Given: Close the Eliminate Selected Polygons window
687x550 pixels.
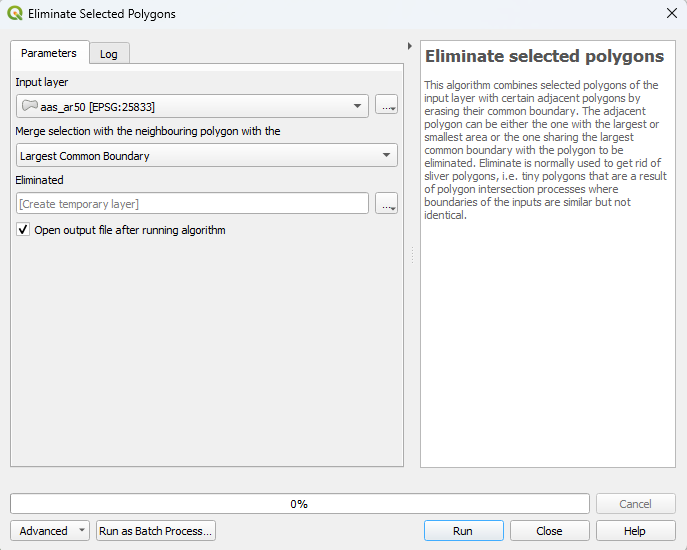Looking at the screenshot, I should (x=671, y=14).
